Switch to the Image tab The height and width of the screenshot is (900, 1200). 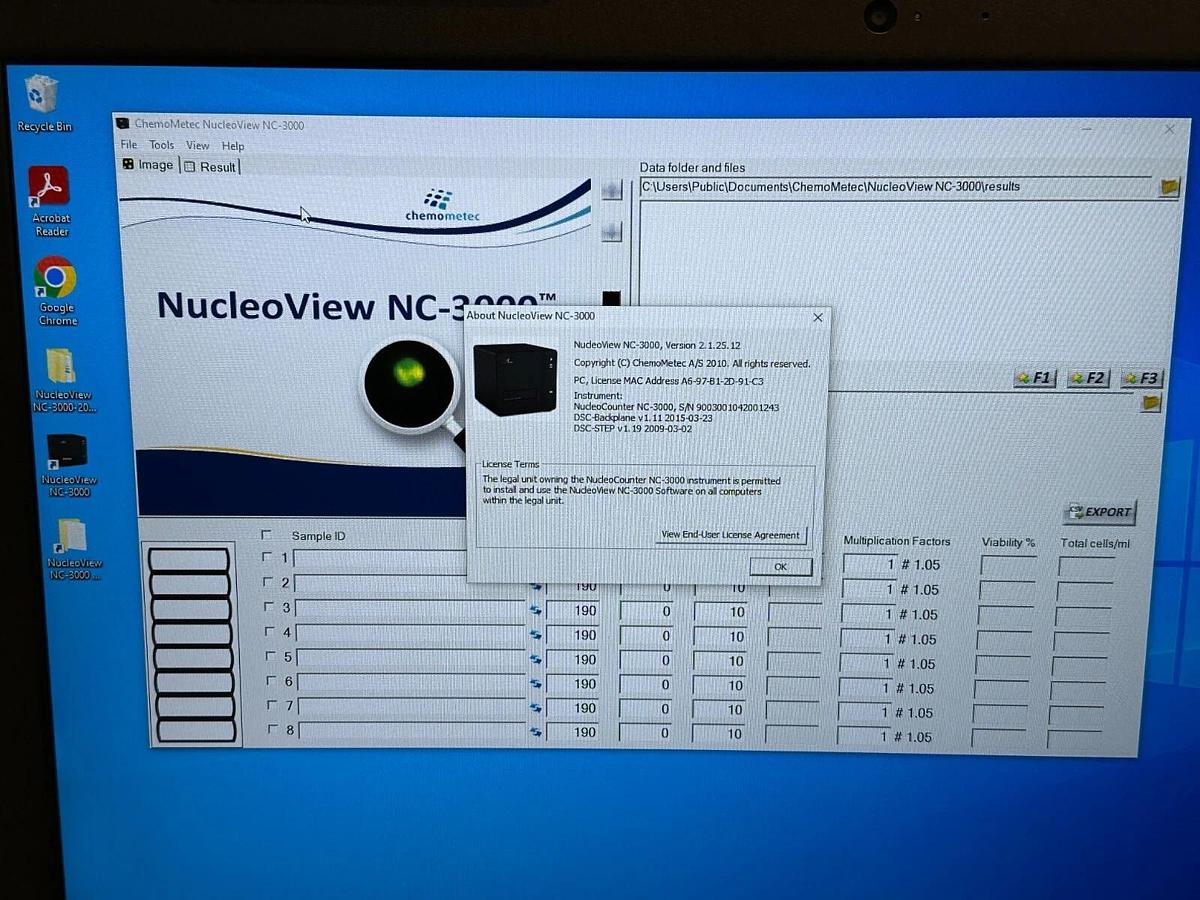(148, 165)
